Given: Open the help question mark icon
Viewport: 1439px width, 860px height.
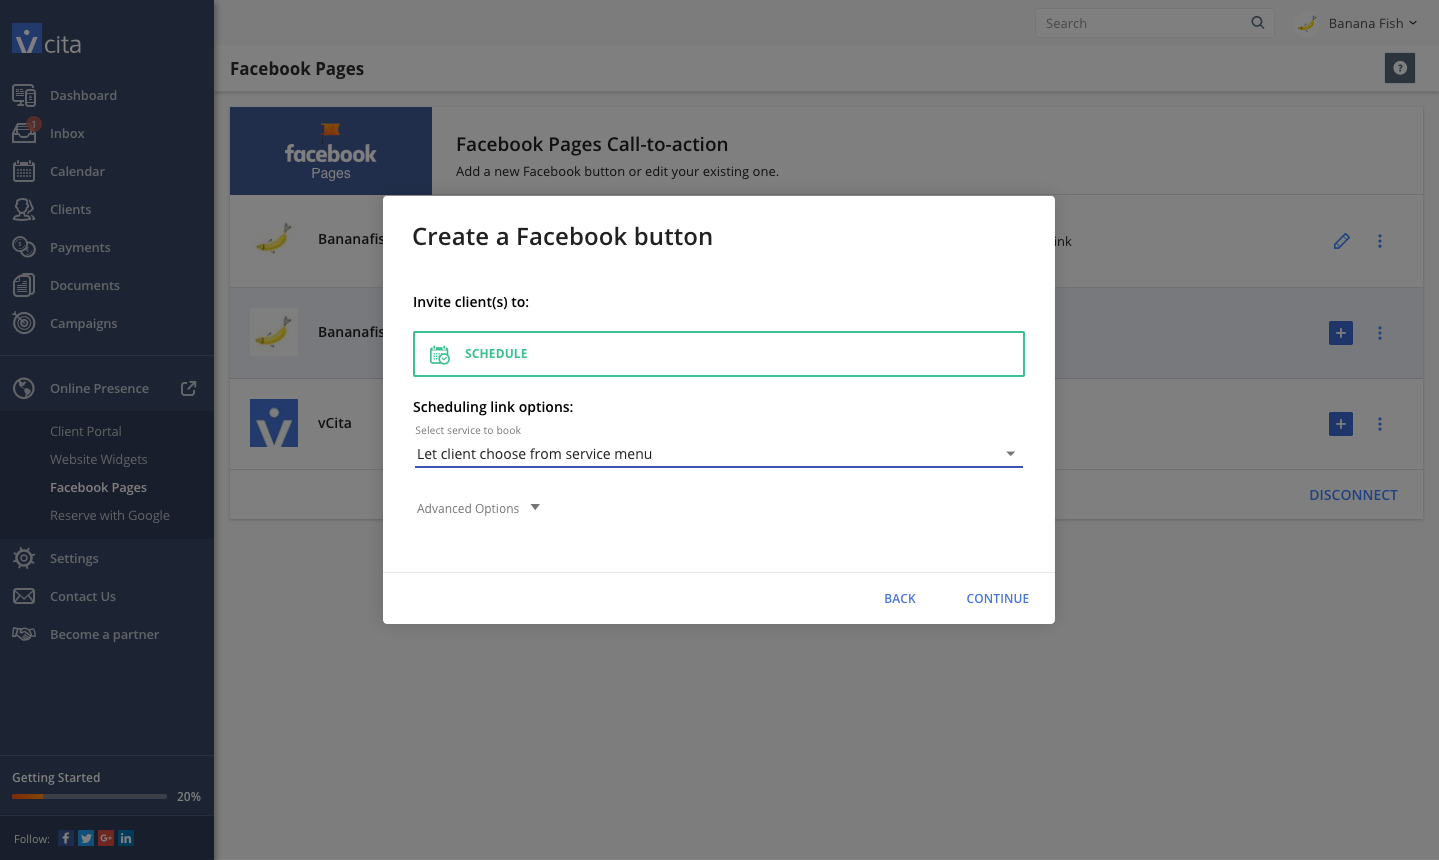Looking at the screenshot, I should [x=1400, y=68].
